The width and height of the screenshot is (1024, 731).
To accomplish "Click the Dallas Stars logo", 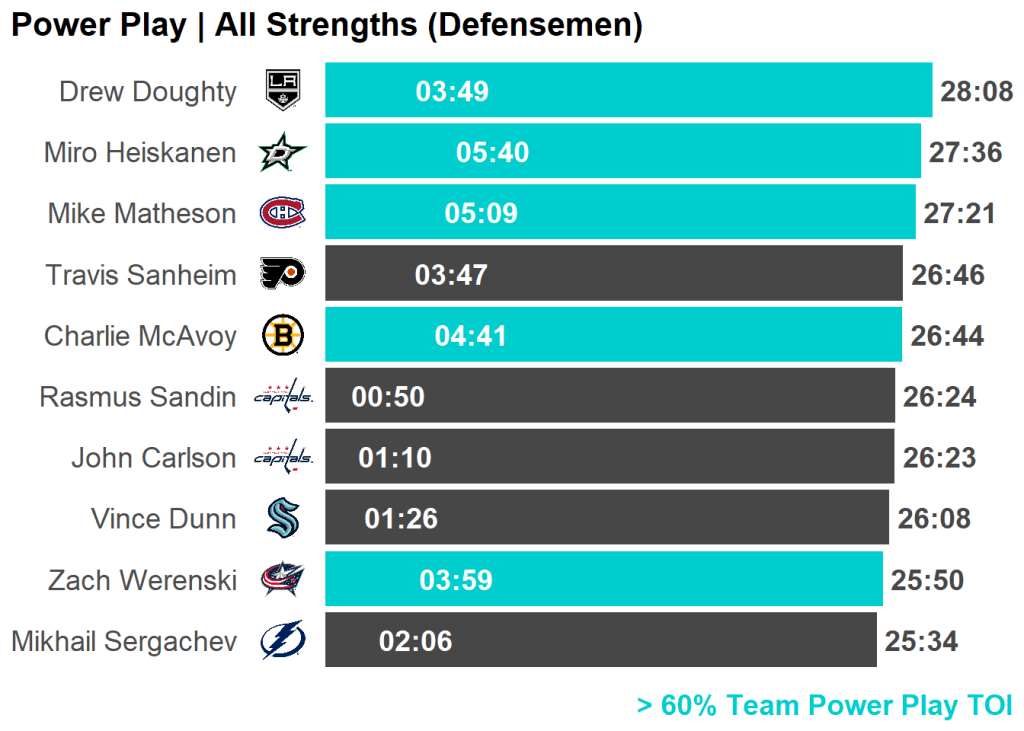I will tap(282, 152).
